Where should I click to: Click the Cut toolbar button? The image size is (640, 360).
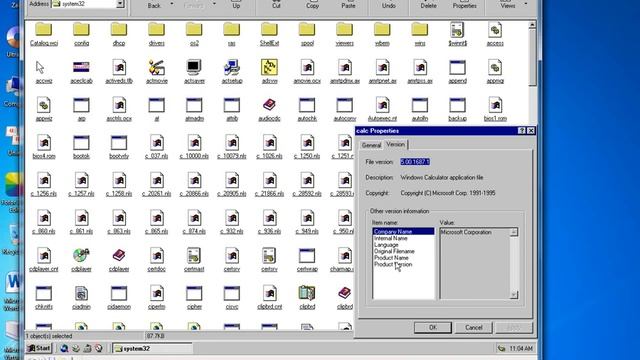[276, 5]
